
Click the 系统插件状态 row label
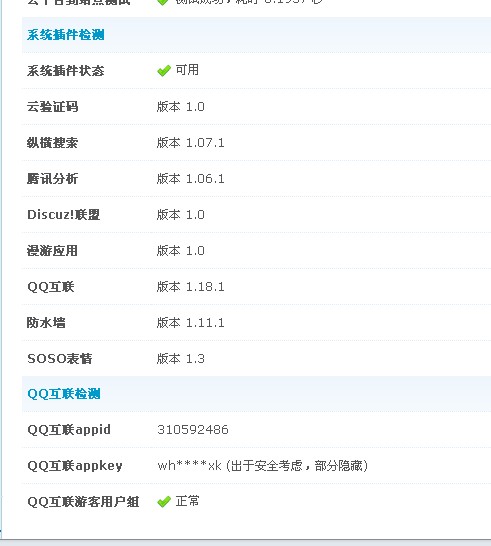coord(65,71)
